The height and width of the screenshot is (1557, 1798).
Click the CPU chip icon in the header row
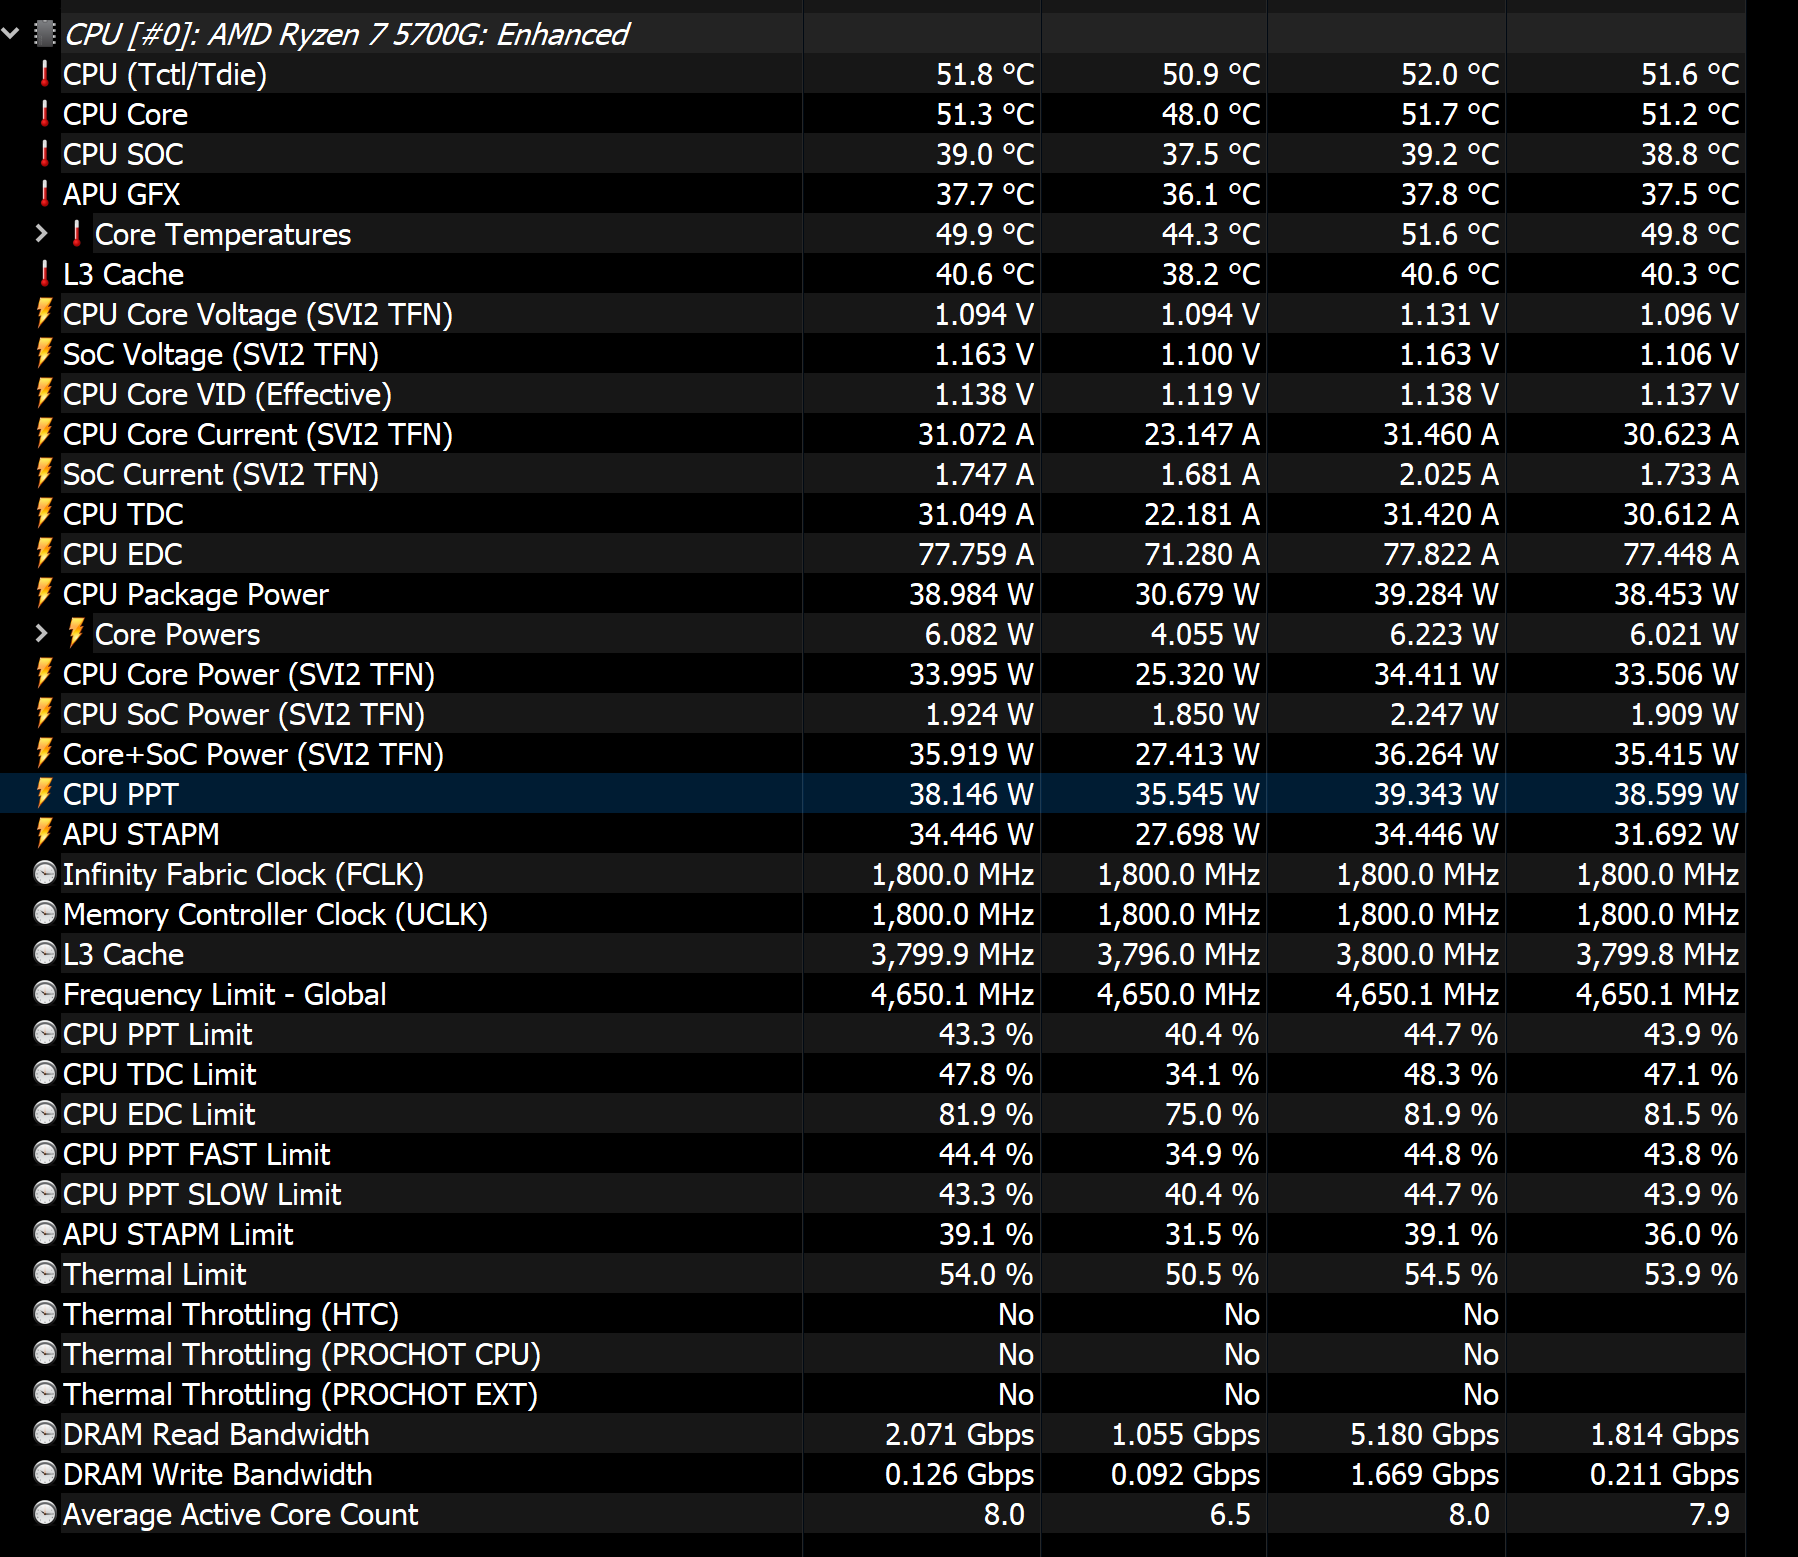click(44, 34)
